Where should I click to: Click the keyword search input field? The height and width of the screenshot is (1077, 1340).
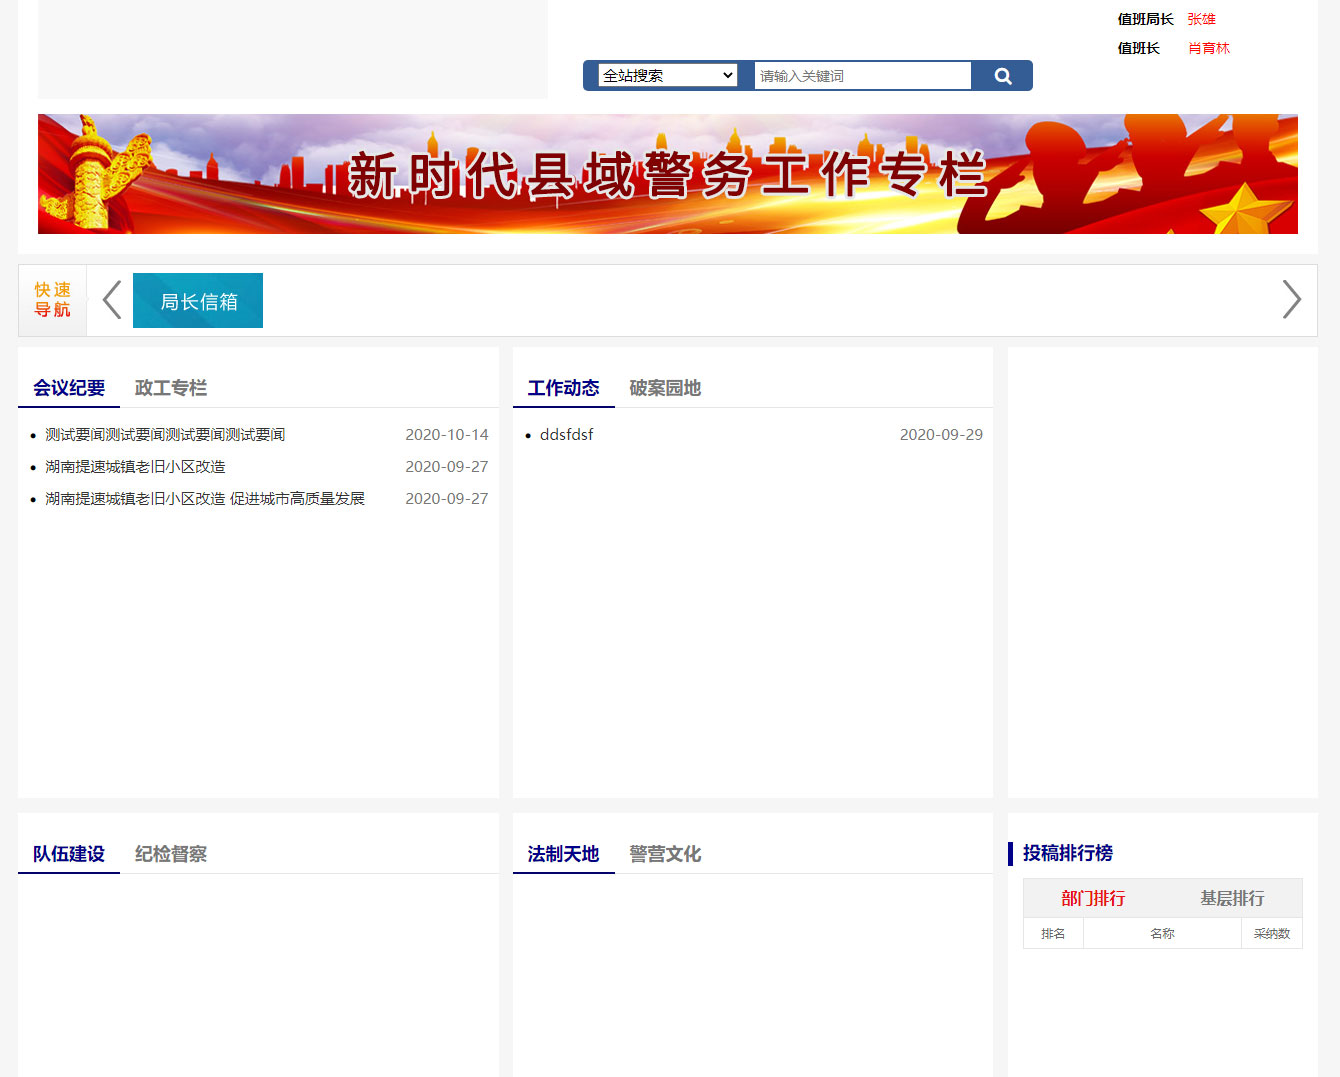point(861,76)
